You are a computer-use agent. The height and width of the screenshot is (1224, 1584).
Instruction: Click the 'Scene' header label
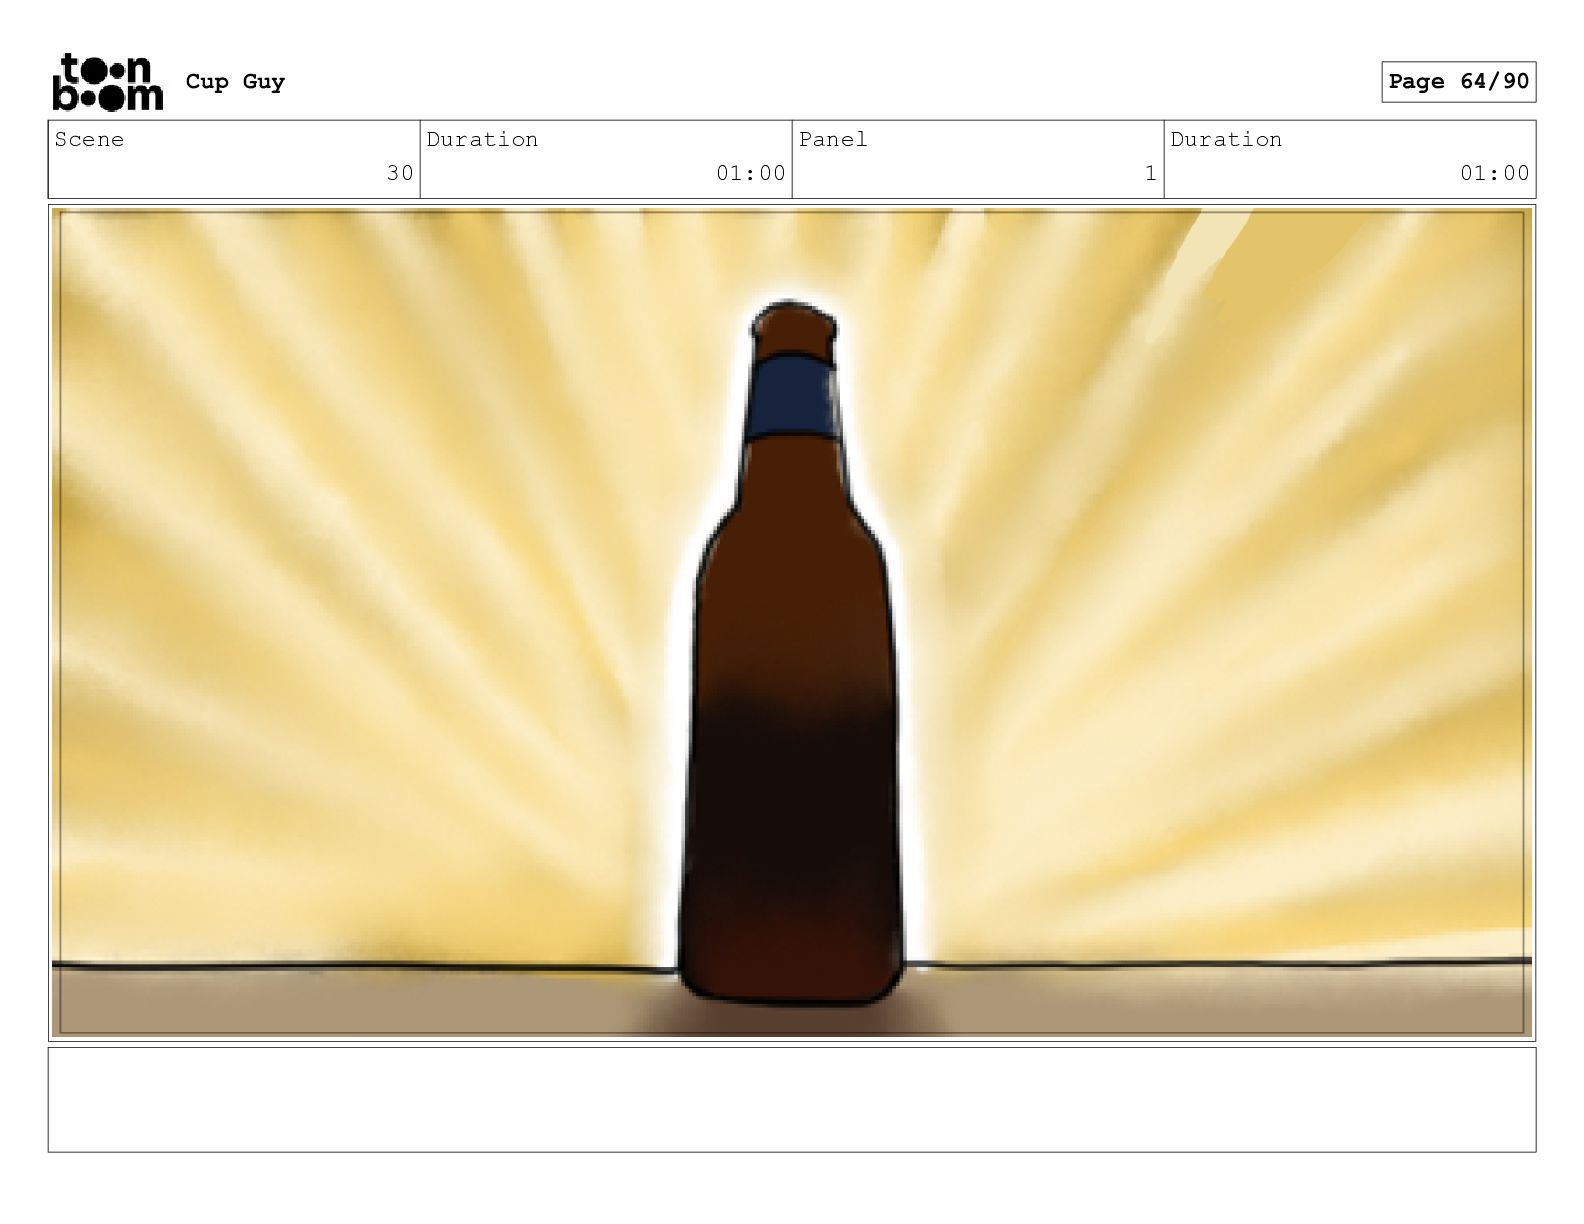90,140
